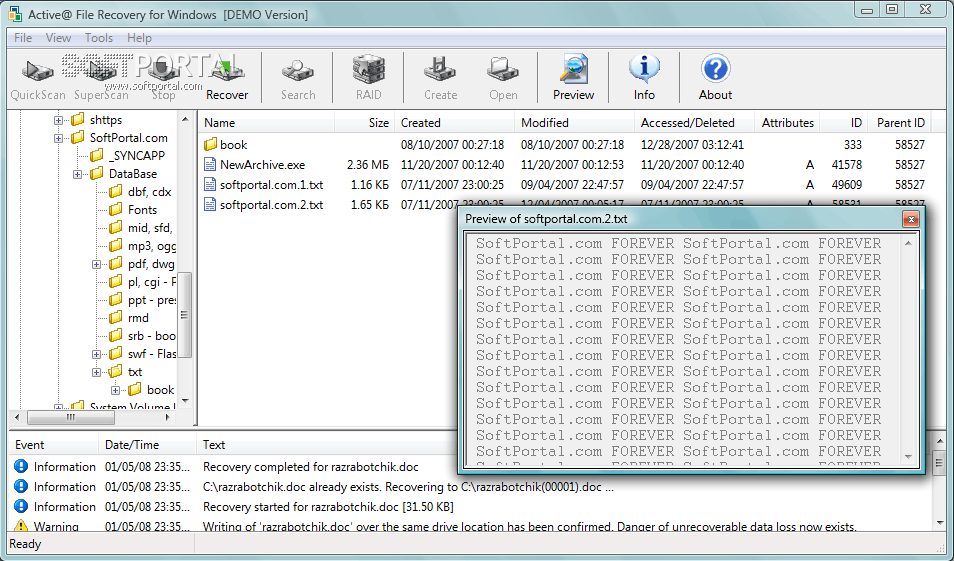Click the warning icon in event log
Image resolution: width=954 pixels, height=561 pixels.
(21, 526)
